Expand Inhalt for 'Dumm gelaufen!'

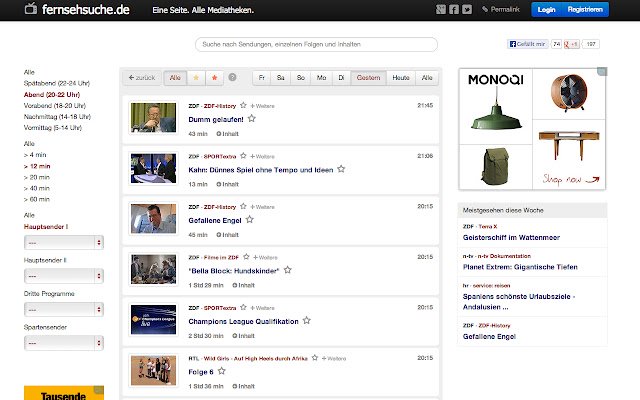227,134
